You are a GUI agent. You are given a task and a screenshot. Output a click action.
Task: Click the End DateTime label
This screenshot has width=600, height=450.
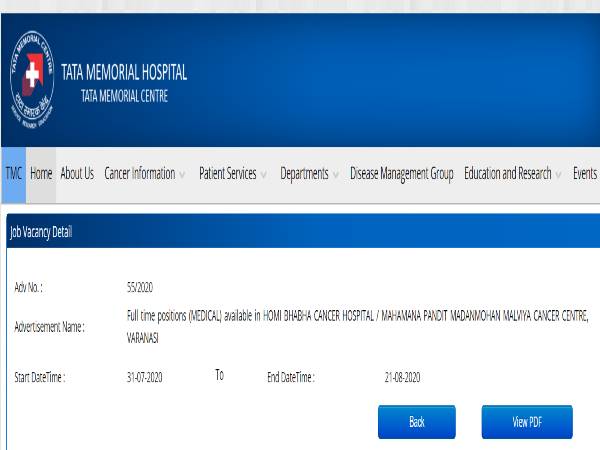[x=291, y=378]
